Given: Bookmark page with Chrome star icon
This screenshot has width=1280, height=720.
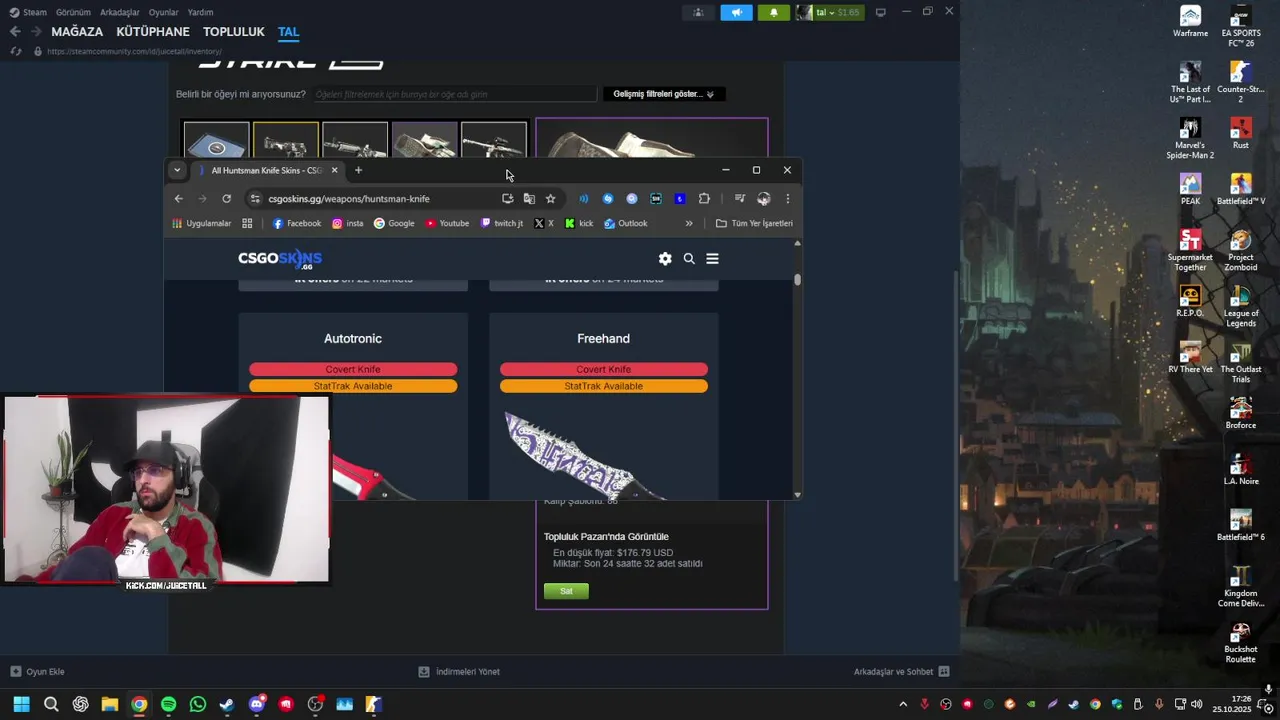Looking at the screenshot, I should click(x=550, y=198).
